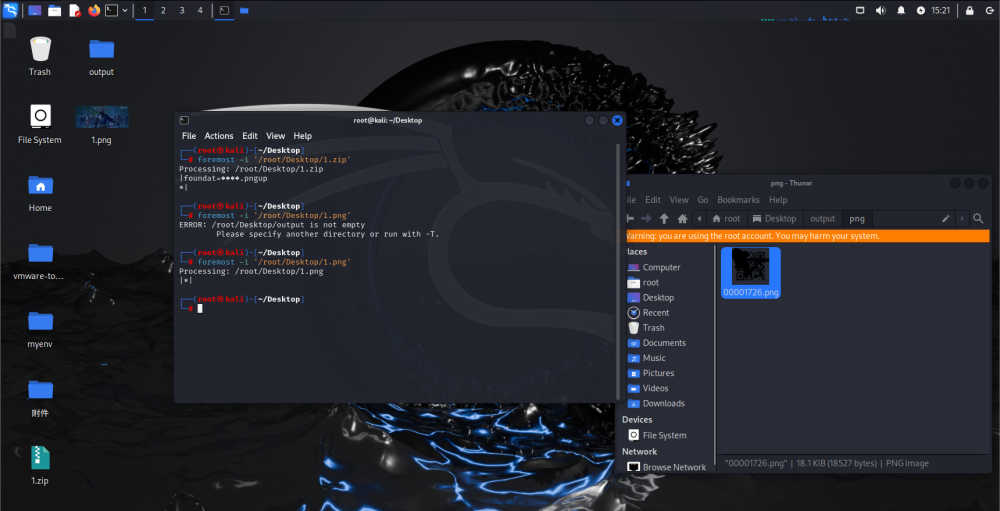
Task: Toggle path bar edit pencil icon
Action: pos(946,219)
